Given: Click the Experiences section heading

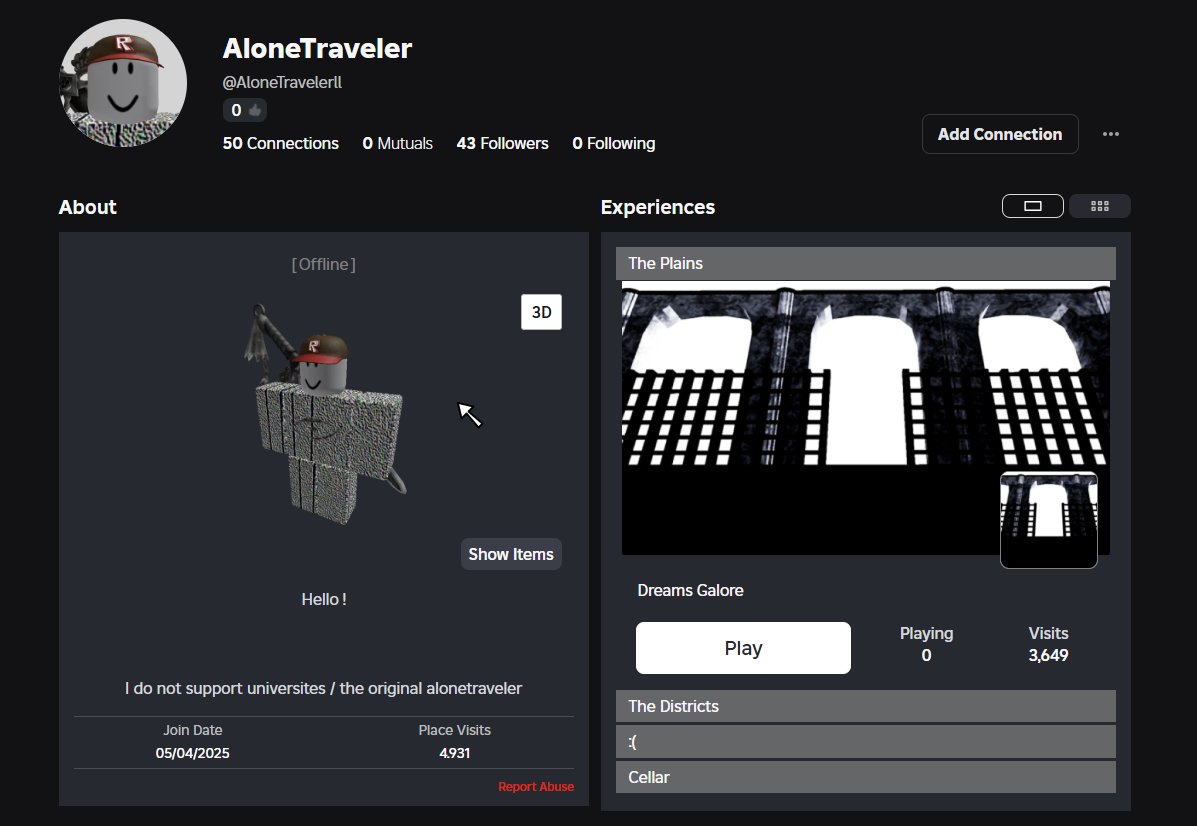Looking at the screenshot, I should coord(657,207).
